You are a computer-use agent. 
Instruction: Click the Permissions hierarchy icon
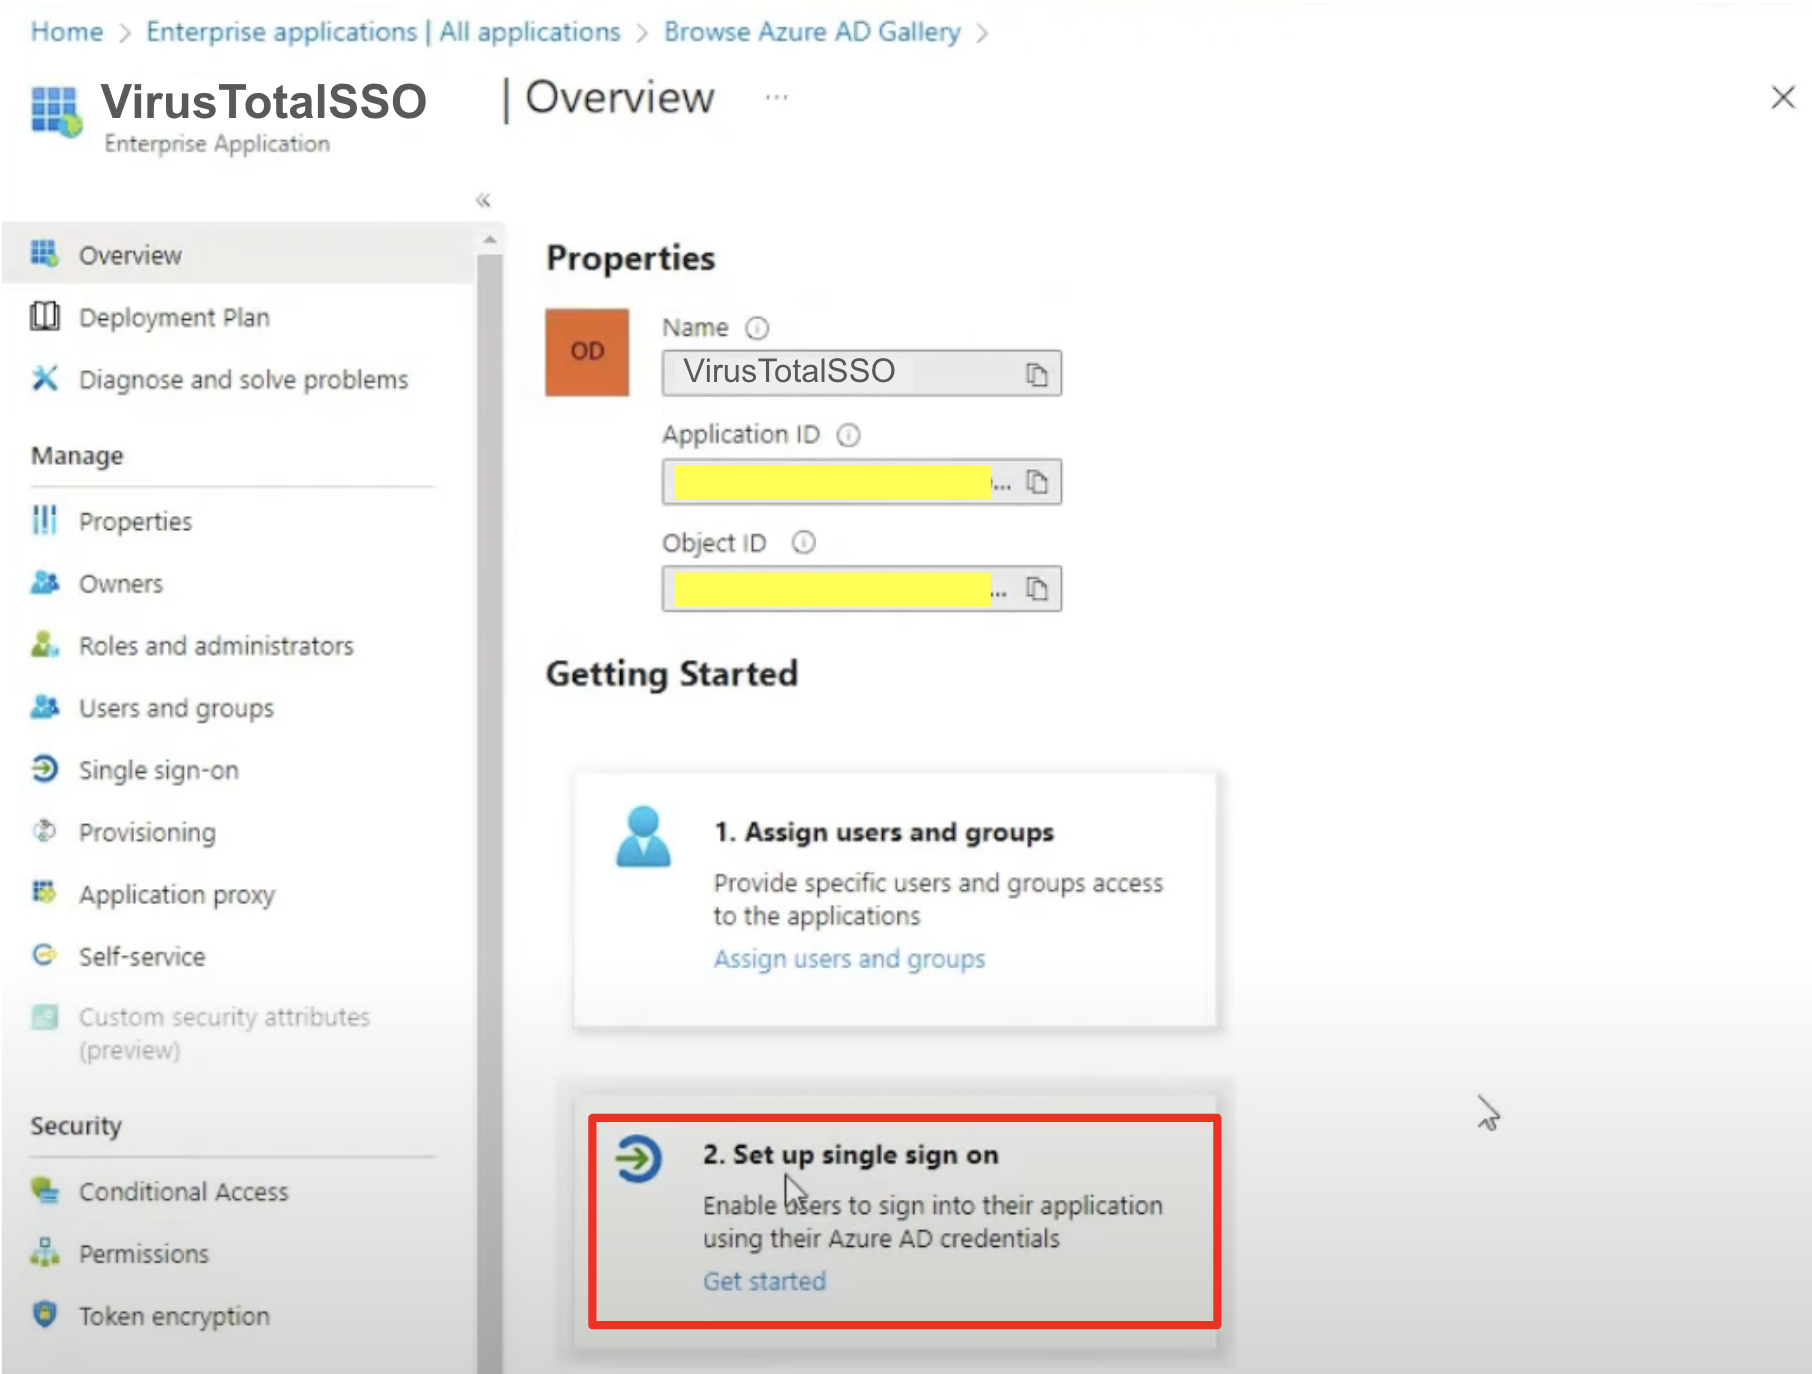click(x=44, y=1252)
